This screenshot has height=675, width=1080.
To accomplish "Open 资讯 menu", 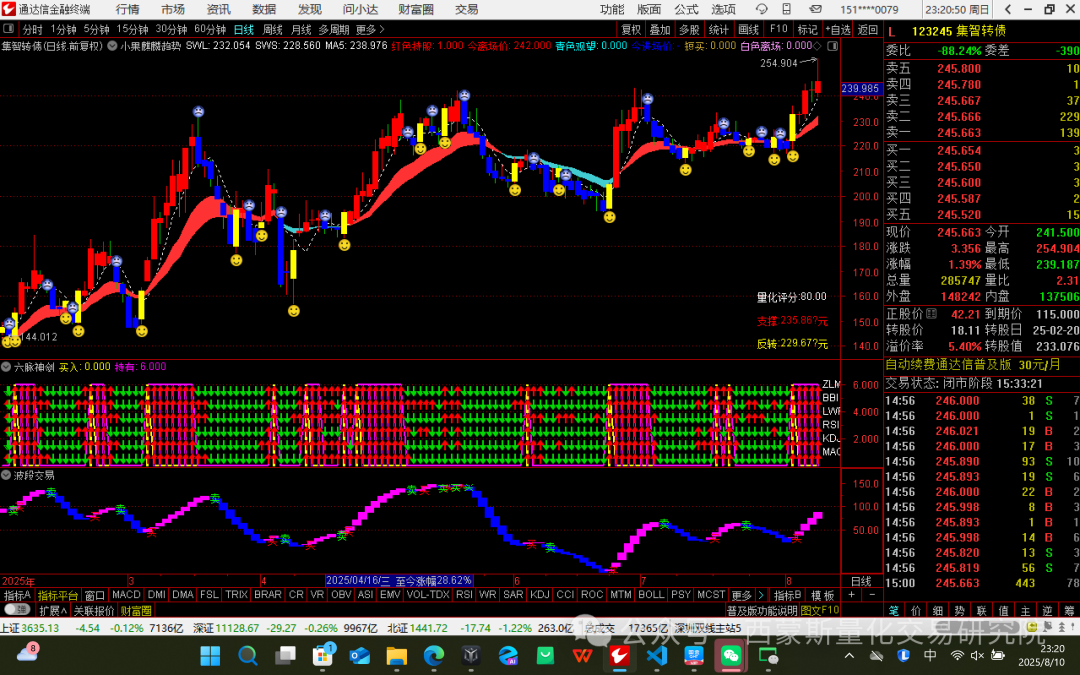I will tap(218, 9).
